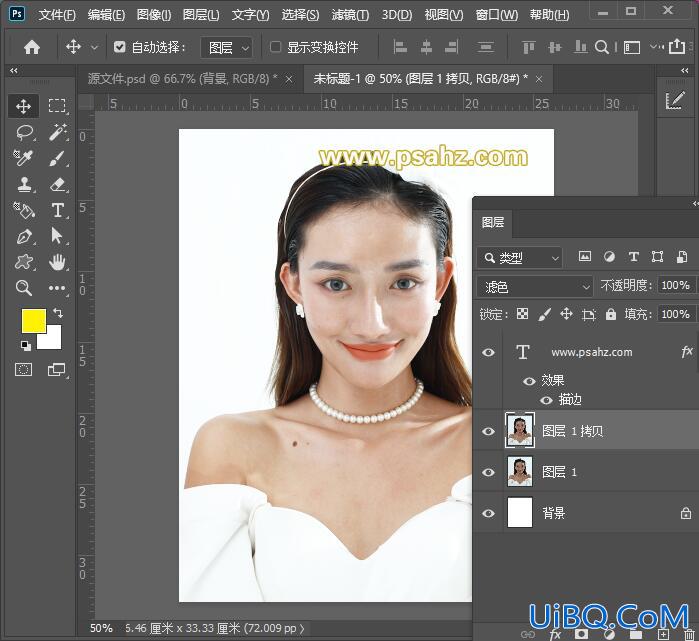Screen dimensions: 699x641
Task: Open the Share icon in options bar
Action: [677, 46]
